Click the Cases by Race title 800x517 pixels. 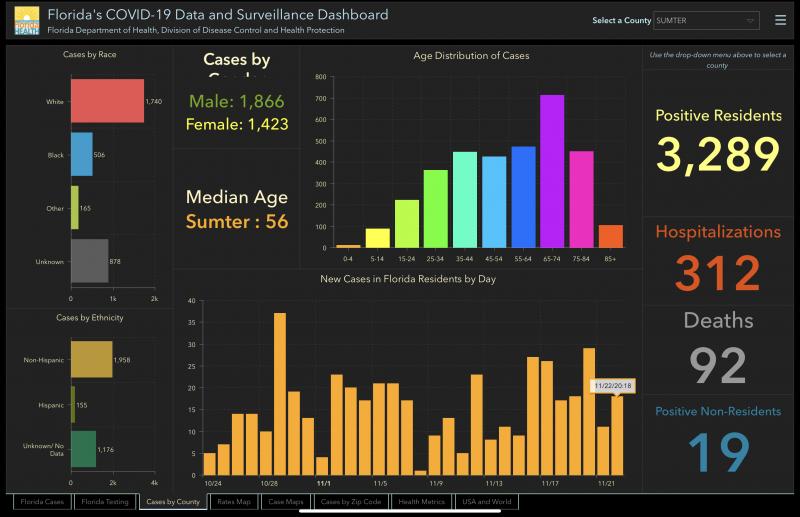click(90, 54)
